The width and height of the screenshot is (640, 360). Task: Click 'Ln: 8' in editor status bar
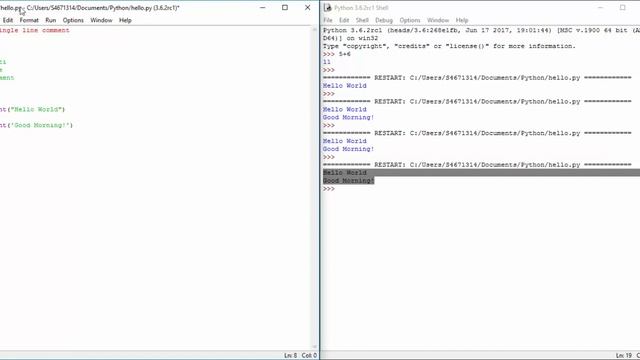tap(291, 356)
